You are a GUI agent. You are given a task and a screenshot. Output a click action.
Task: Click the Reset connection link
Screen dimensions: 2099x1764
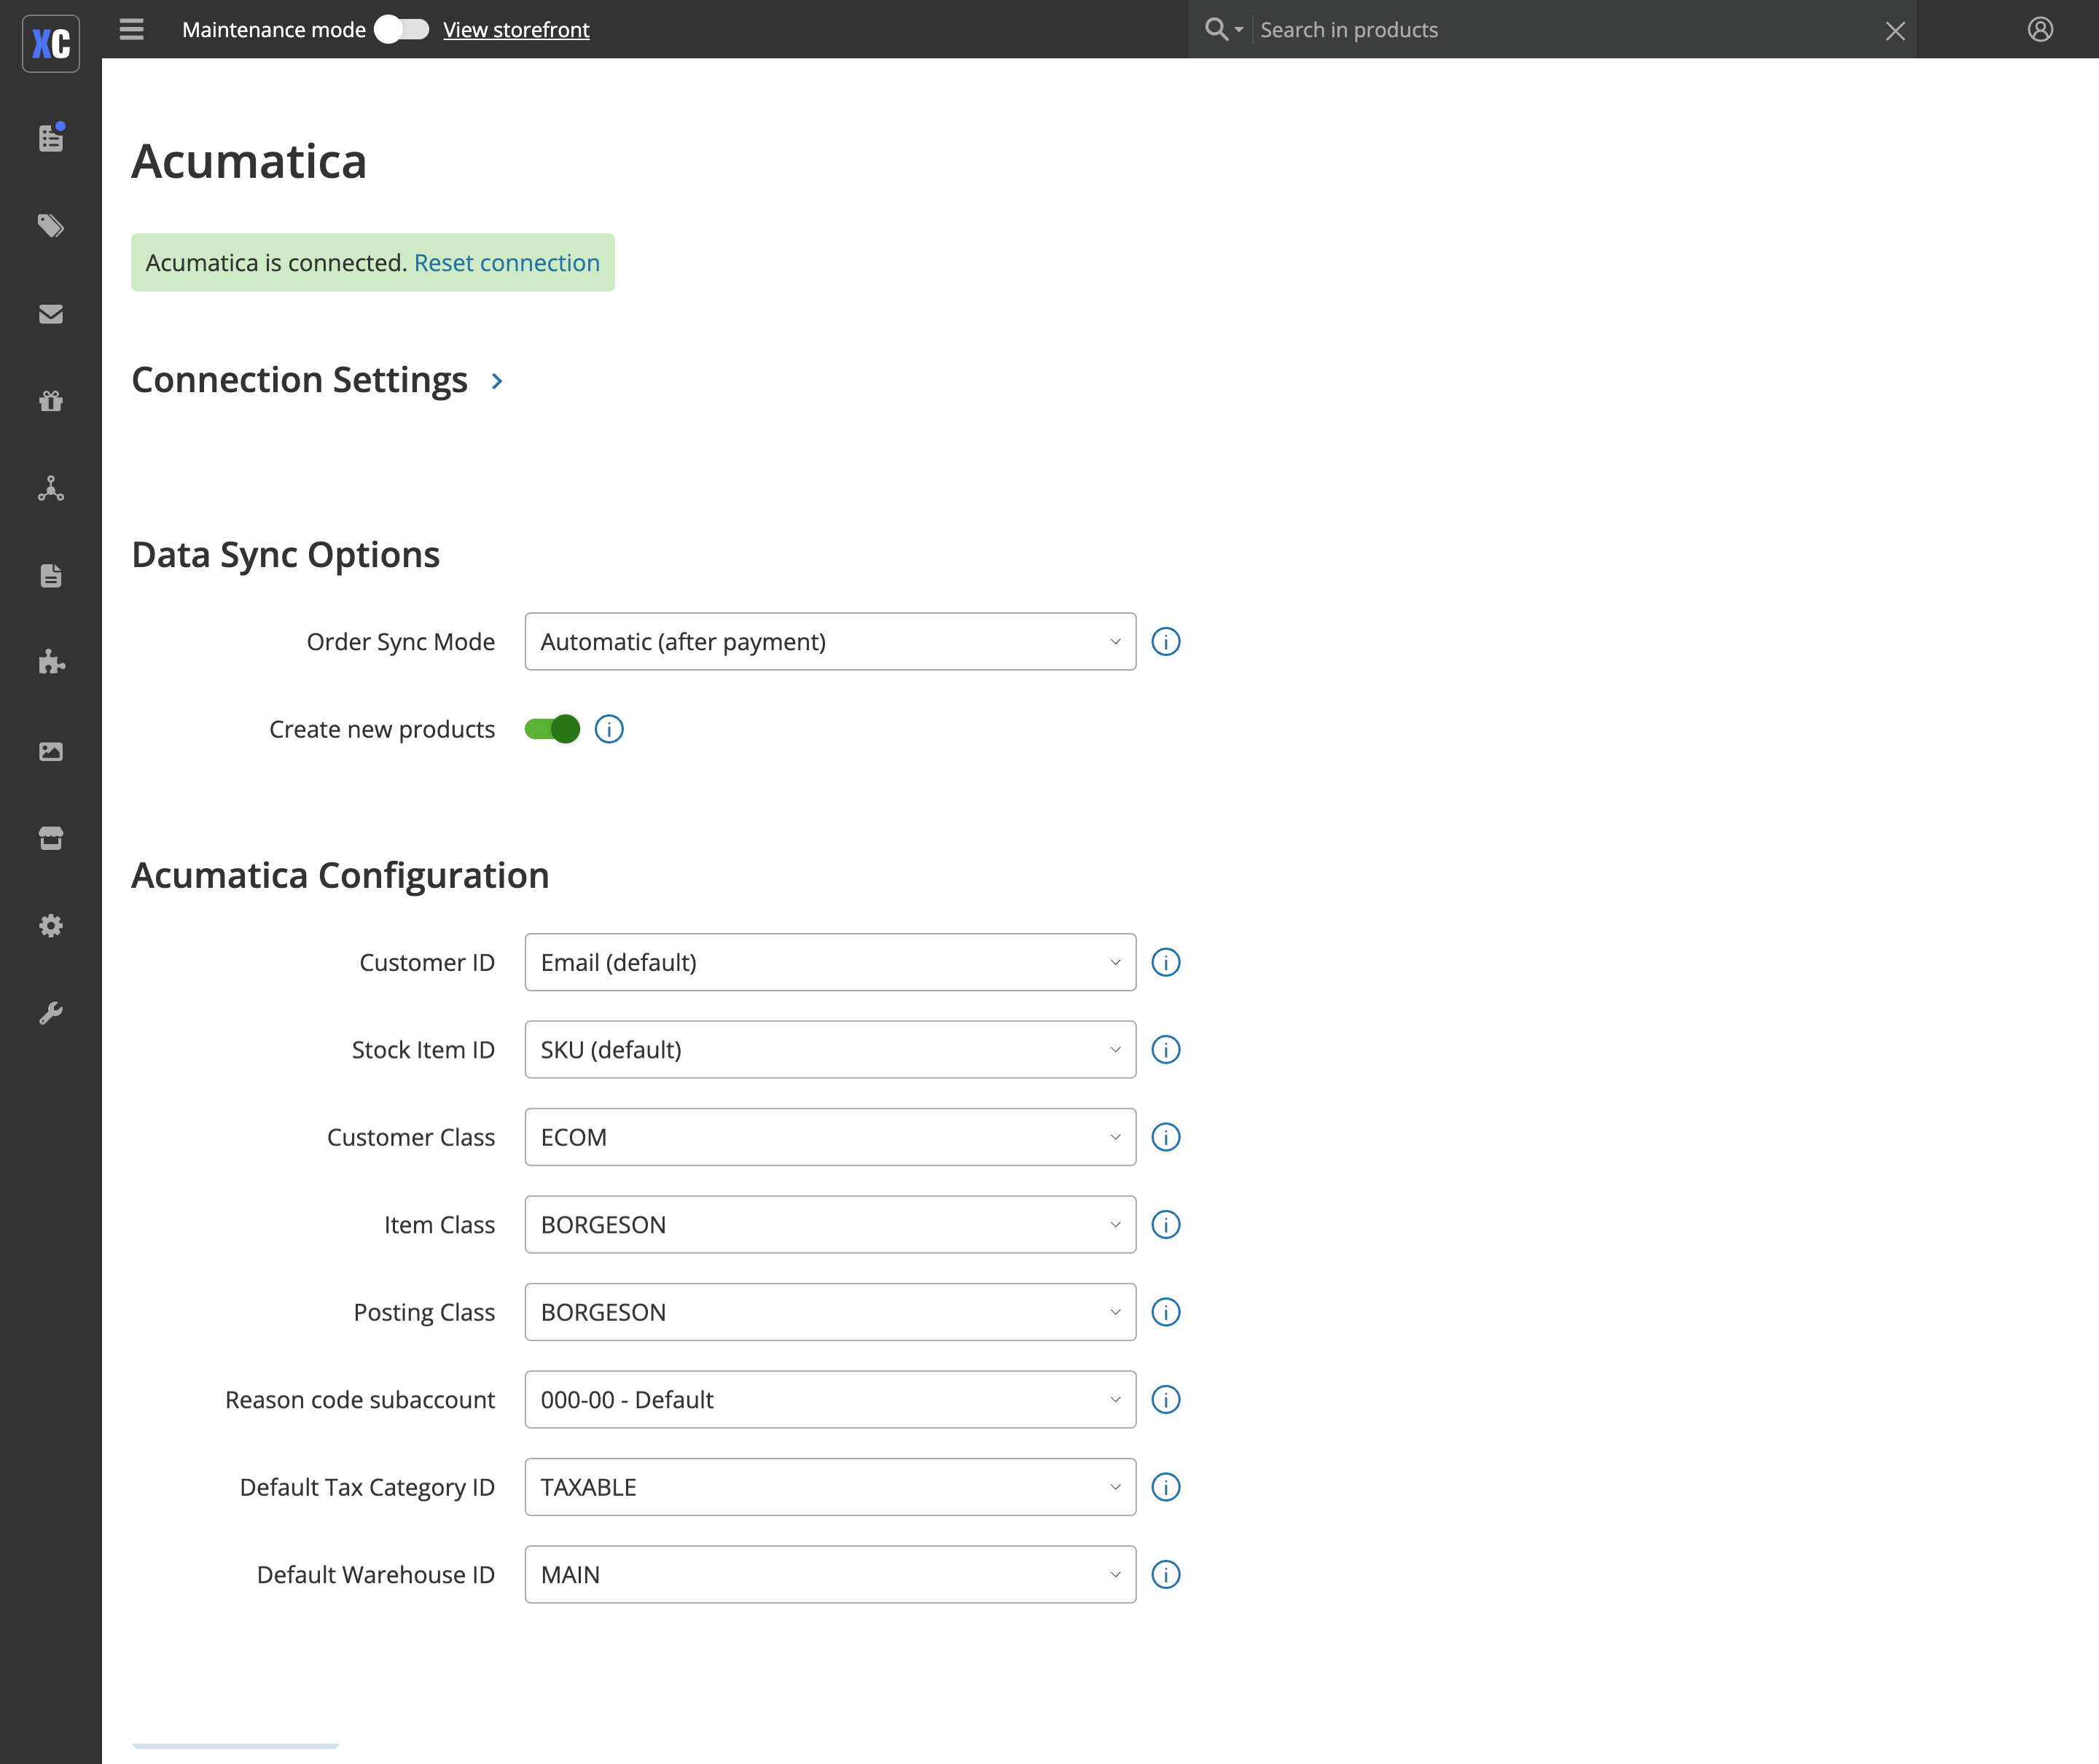point(507,263)
